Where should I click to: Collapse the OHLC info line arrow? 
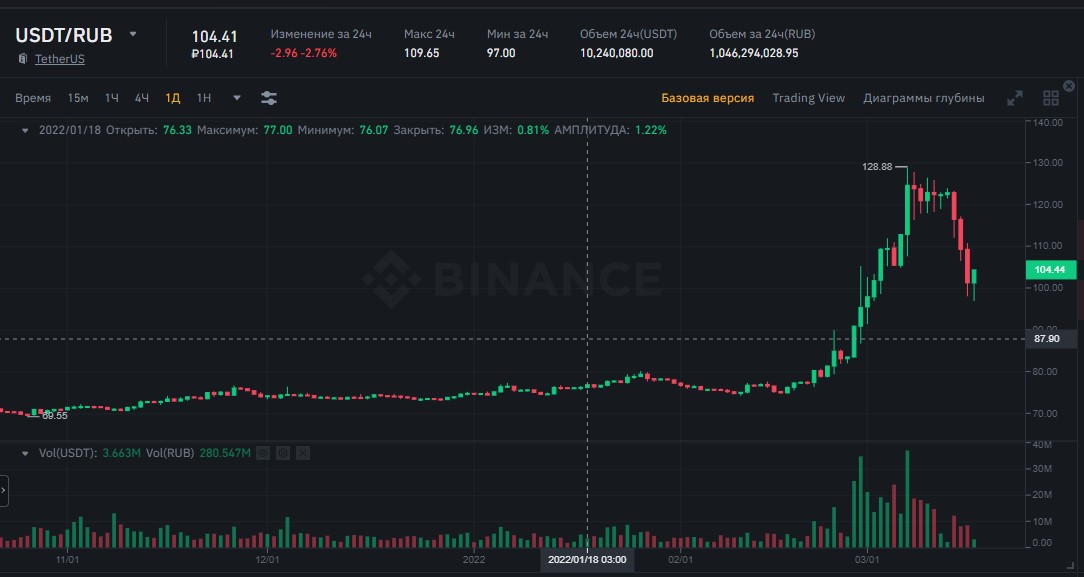(25, 130)
